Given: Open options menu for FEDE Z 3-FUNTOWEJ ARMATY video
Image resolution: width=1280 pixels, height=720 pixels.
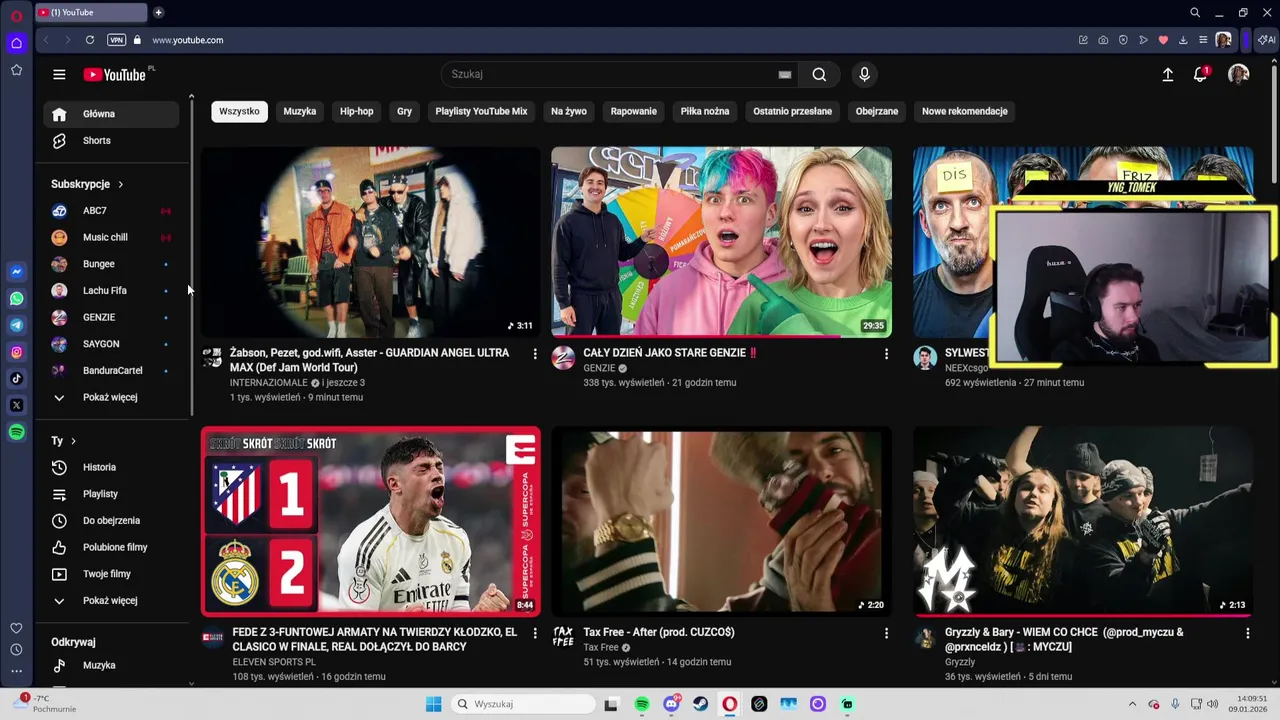Looking at the screenshot, I should point(534,633).
